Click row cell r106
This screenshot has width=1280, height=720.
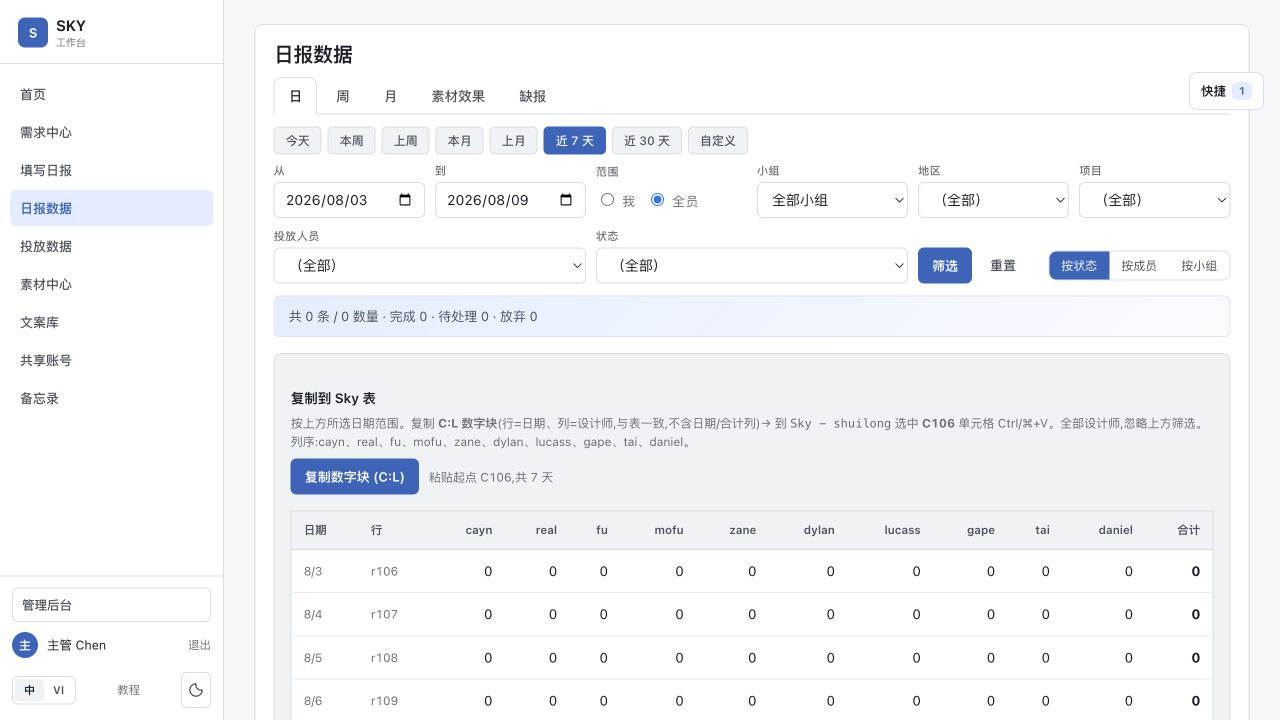pos(384,572)
